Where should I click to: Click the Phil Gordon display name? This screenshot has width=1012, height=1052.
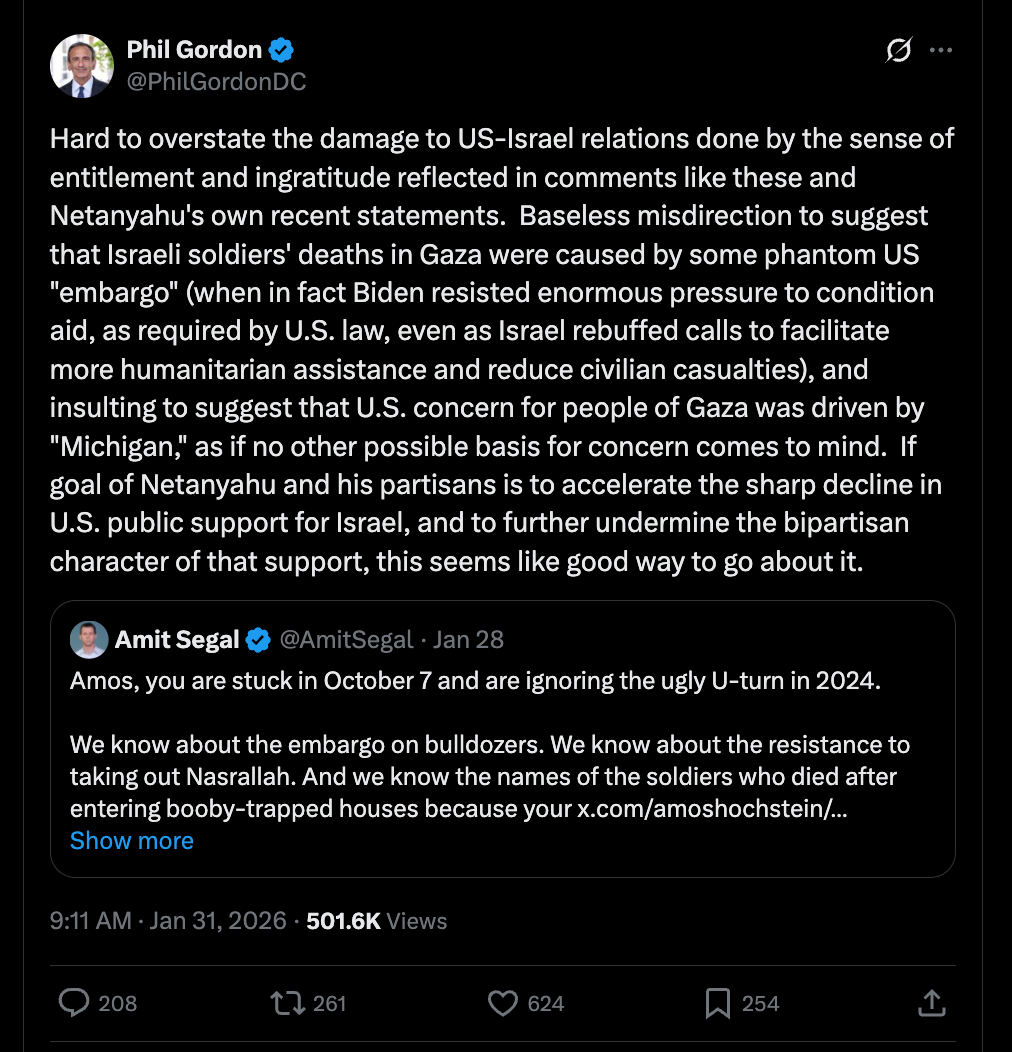point(194,49)
